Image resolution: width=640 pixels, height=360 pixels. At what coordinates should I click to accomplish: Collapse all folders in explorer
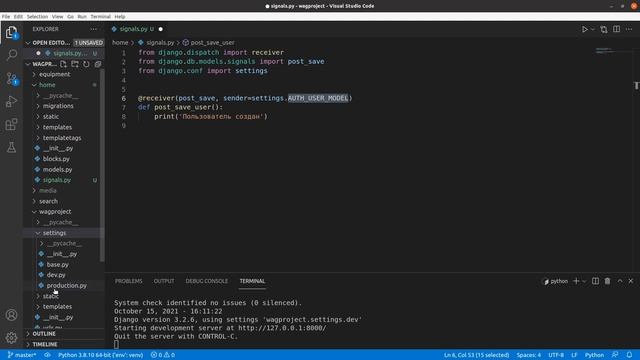click(x=98, y=64)
